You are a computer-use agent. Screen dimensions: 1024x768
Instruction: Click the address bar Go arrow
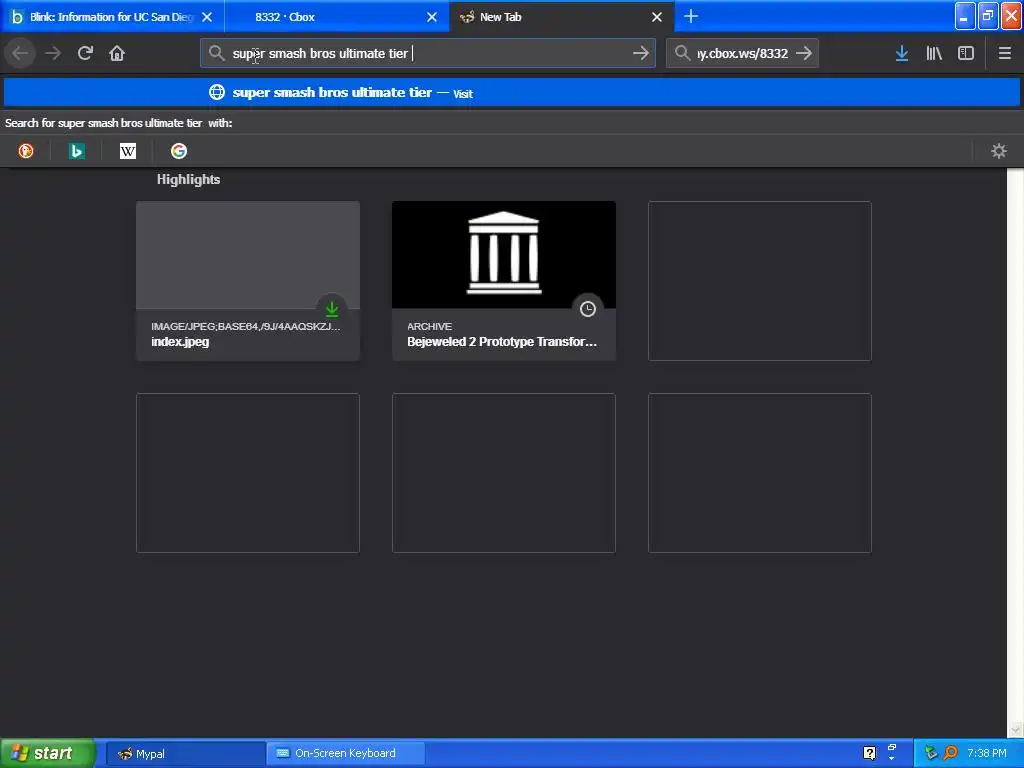click(x=641, y=53)
